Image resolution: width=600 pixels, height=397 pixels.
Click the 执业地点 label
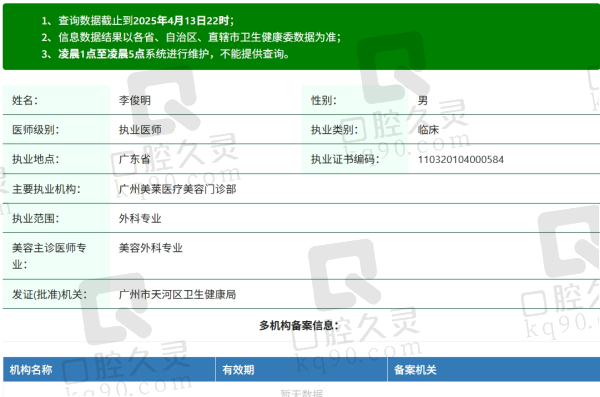point(36,159)
